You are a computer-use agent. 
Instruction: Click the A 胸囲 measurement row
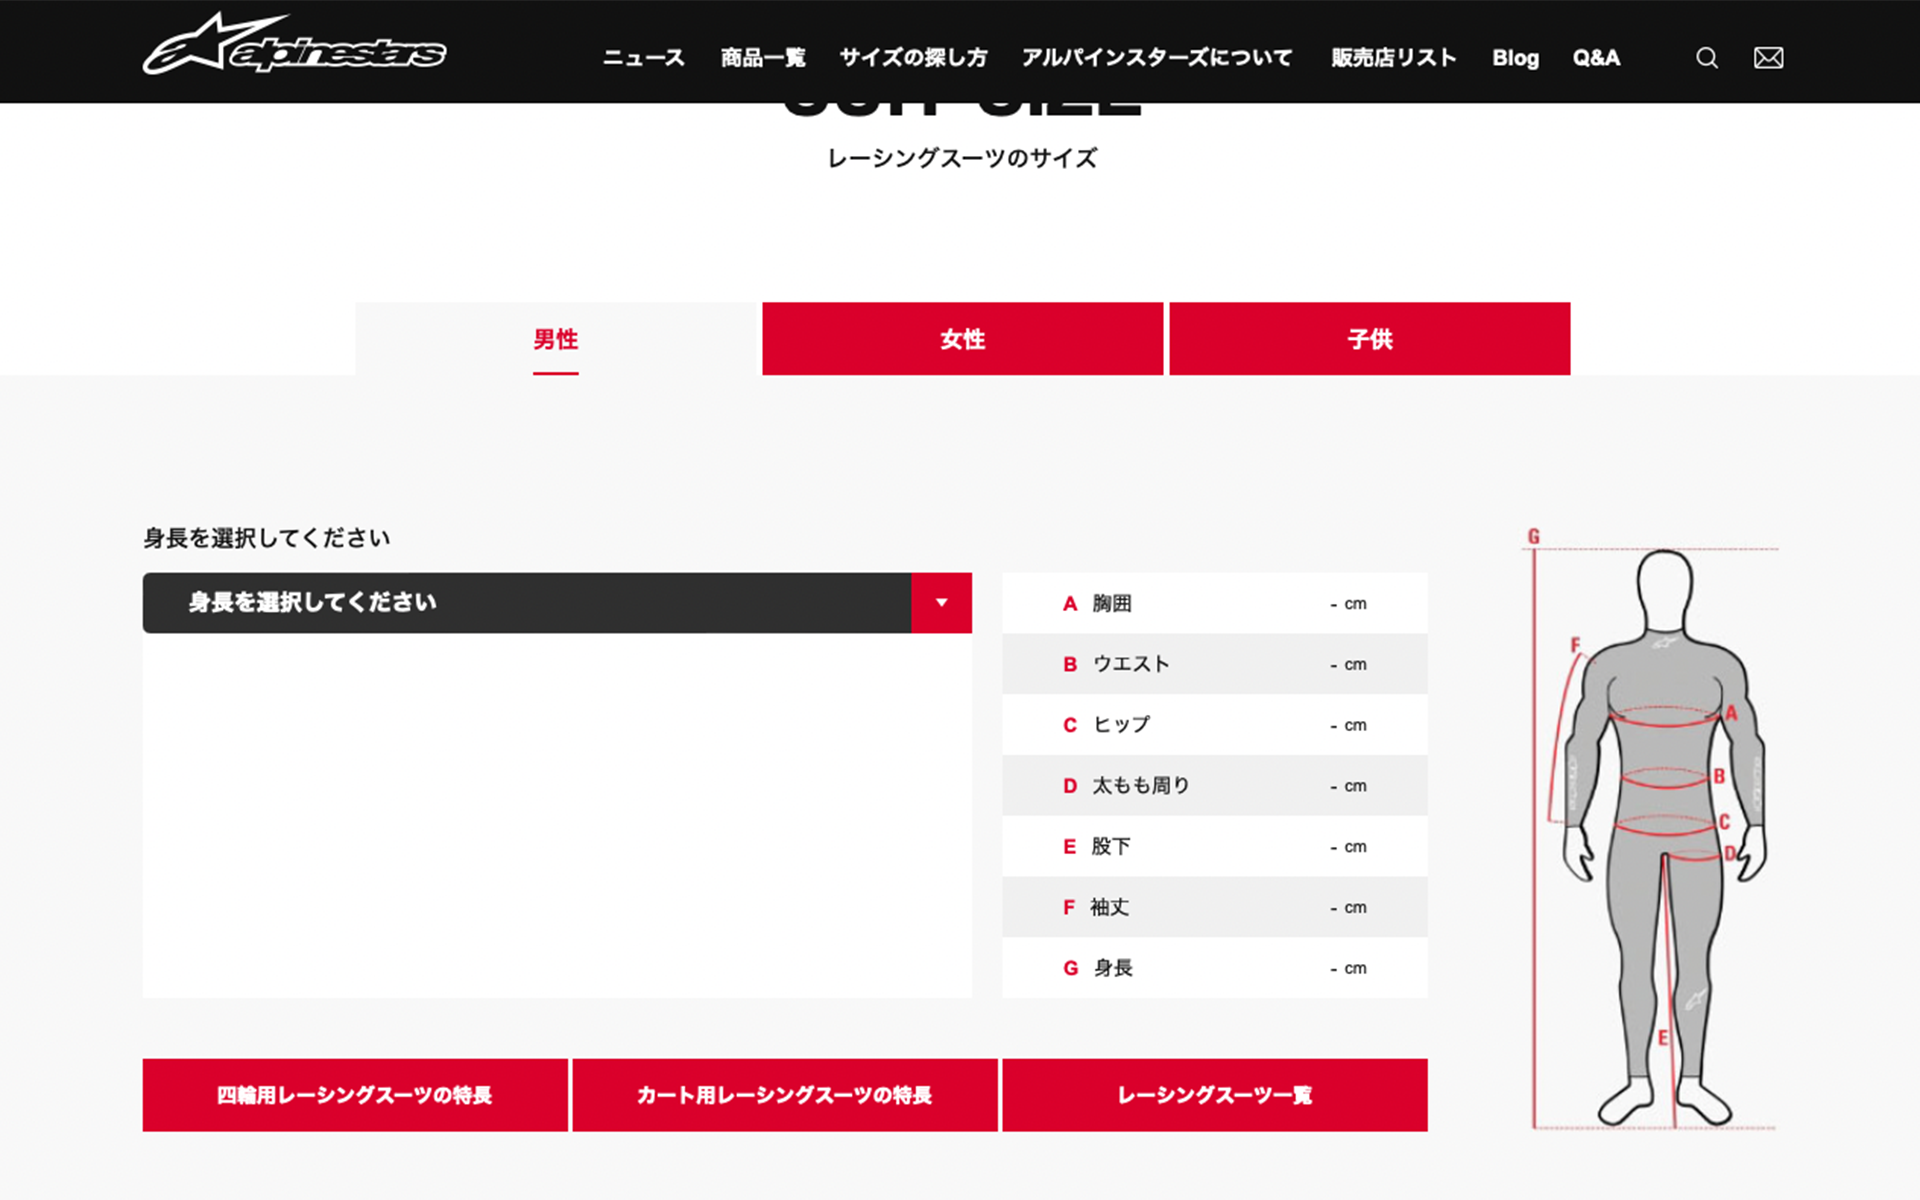tap(1213, 603)
